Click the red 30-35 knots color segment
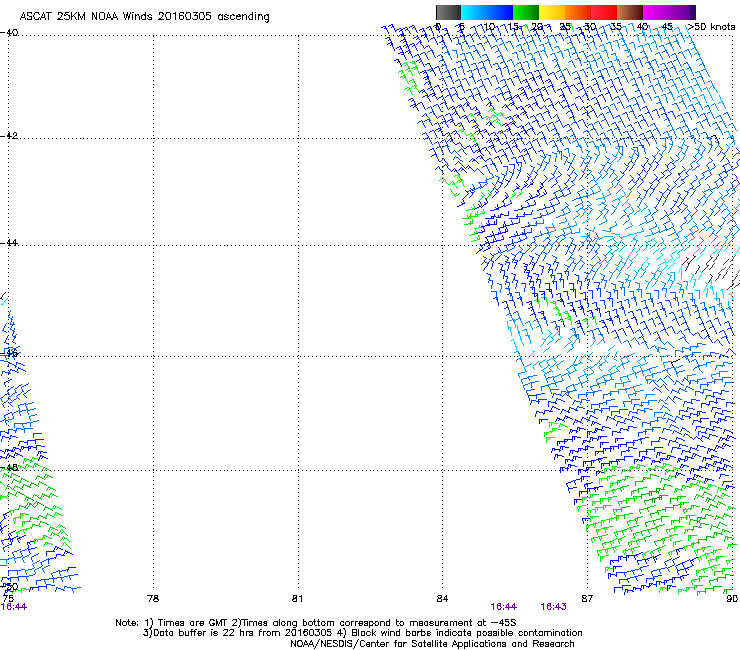Image resolution: width=740 pixels, height=650 pixels. click(604, 12)
